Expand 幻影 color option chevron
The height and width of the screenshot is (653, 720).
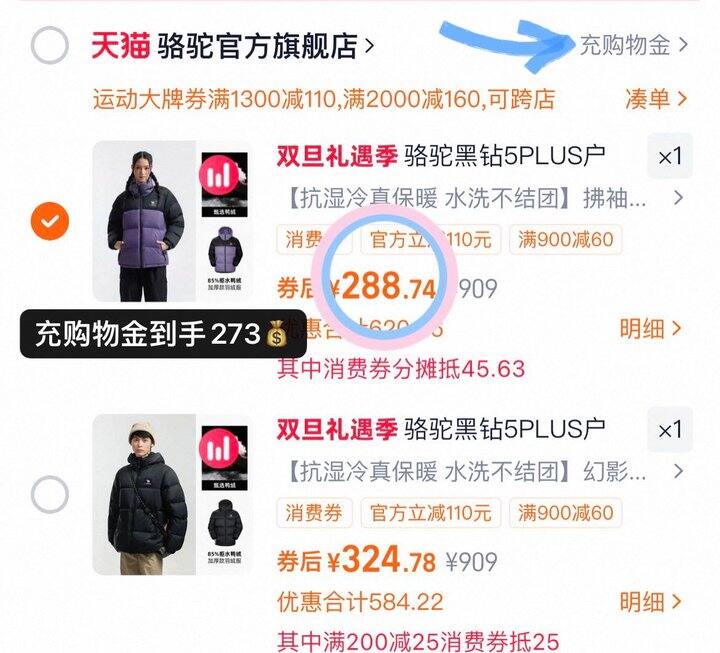[x=678, y=472]
